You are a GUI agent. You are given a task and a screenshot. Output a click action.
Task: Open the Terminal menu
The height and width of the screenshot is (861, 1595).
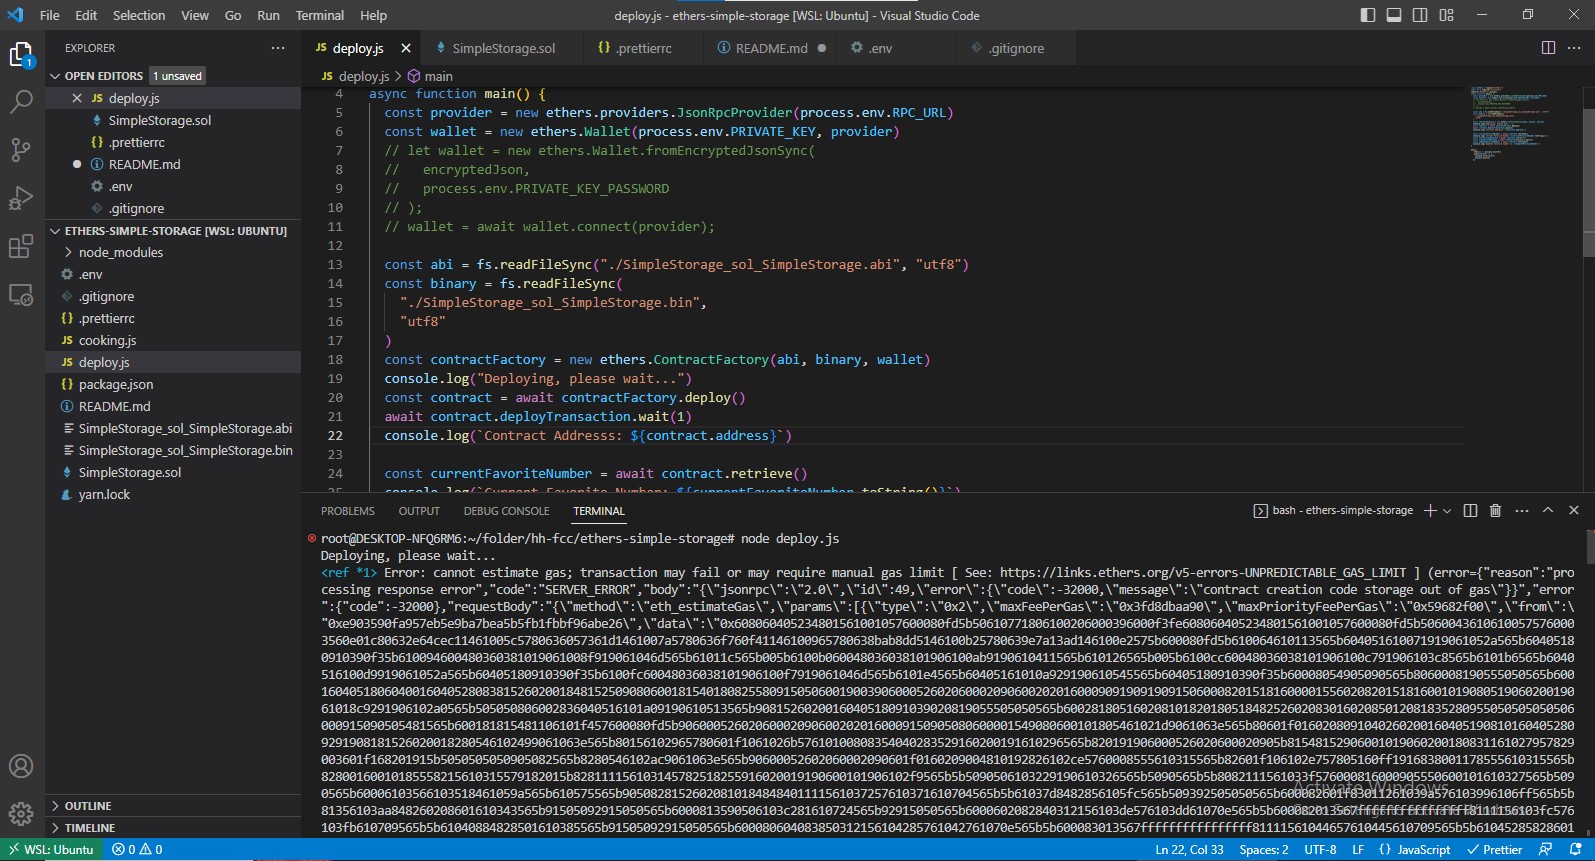click(319, 15)
